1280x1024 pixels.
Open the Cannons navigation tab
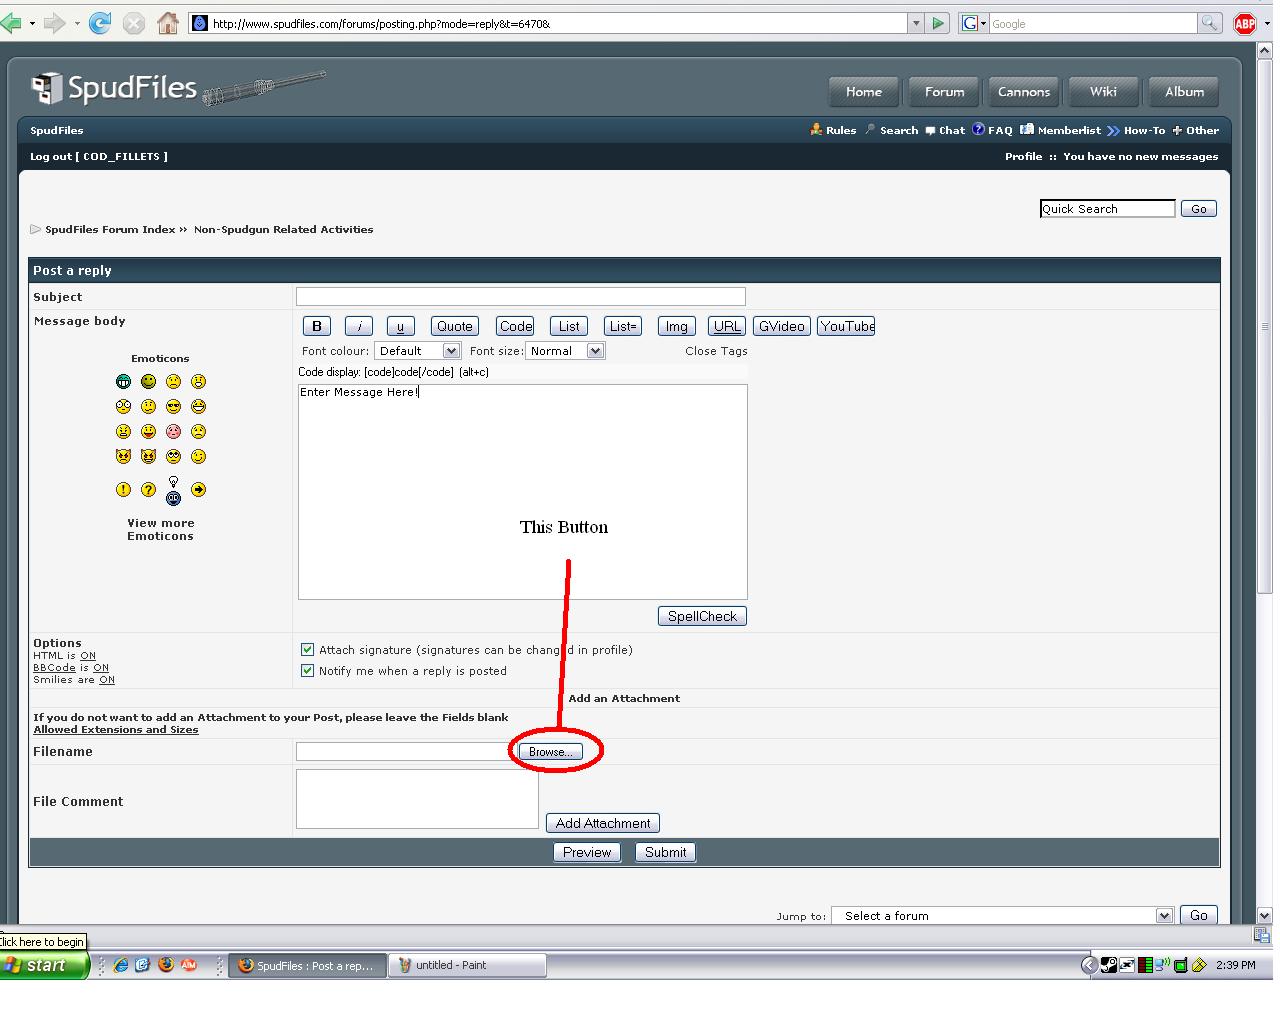point(1024,92)
